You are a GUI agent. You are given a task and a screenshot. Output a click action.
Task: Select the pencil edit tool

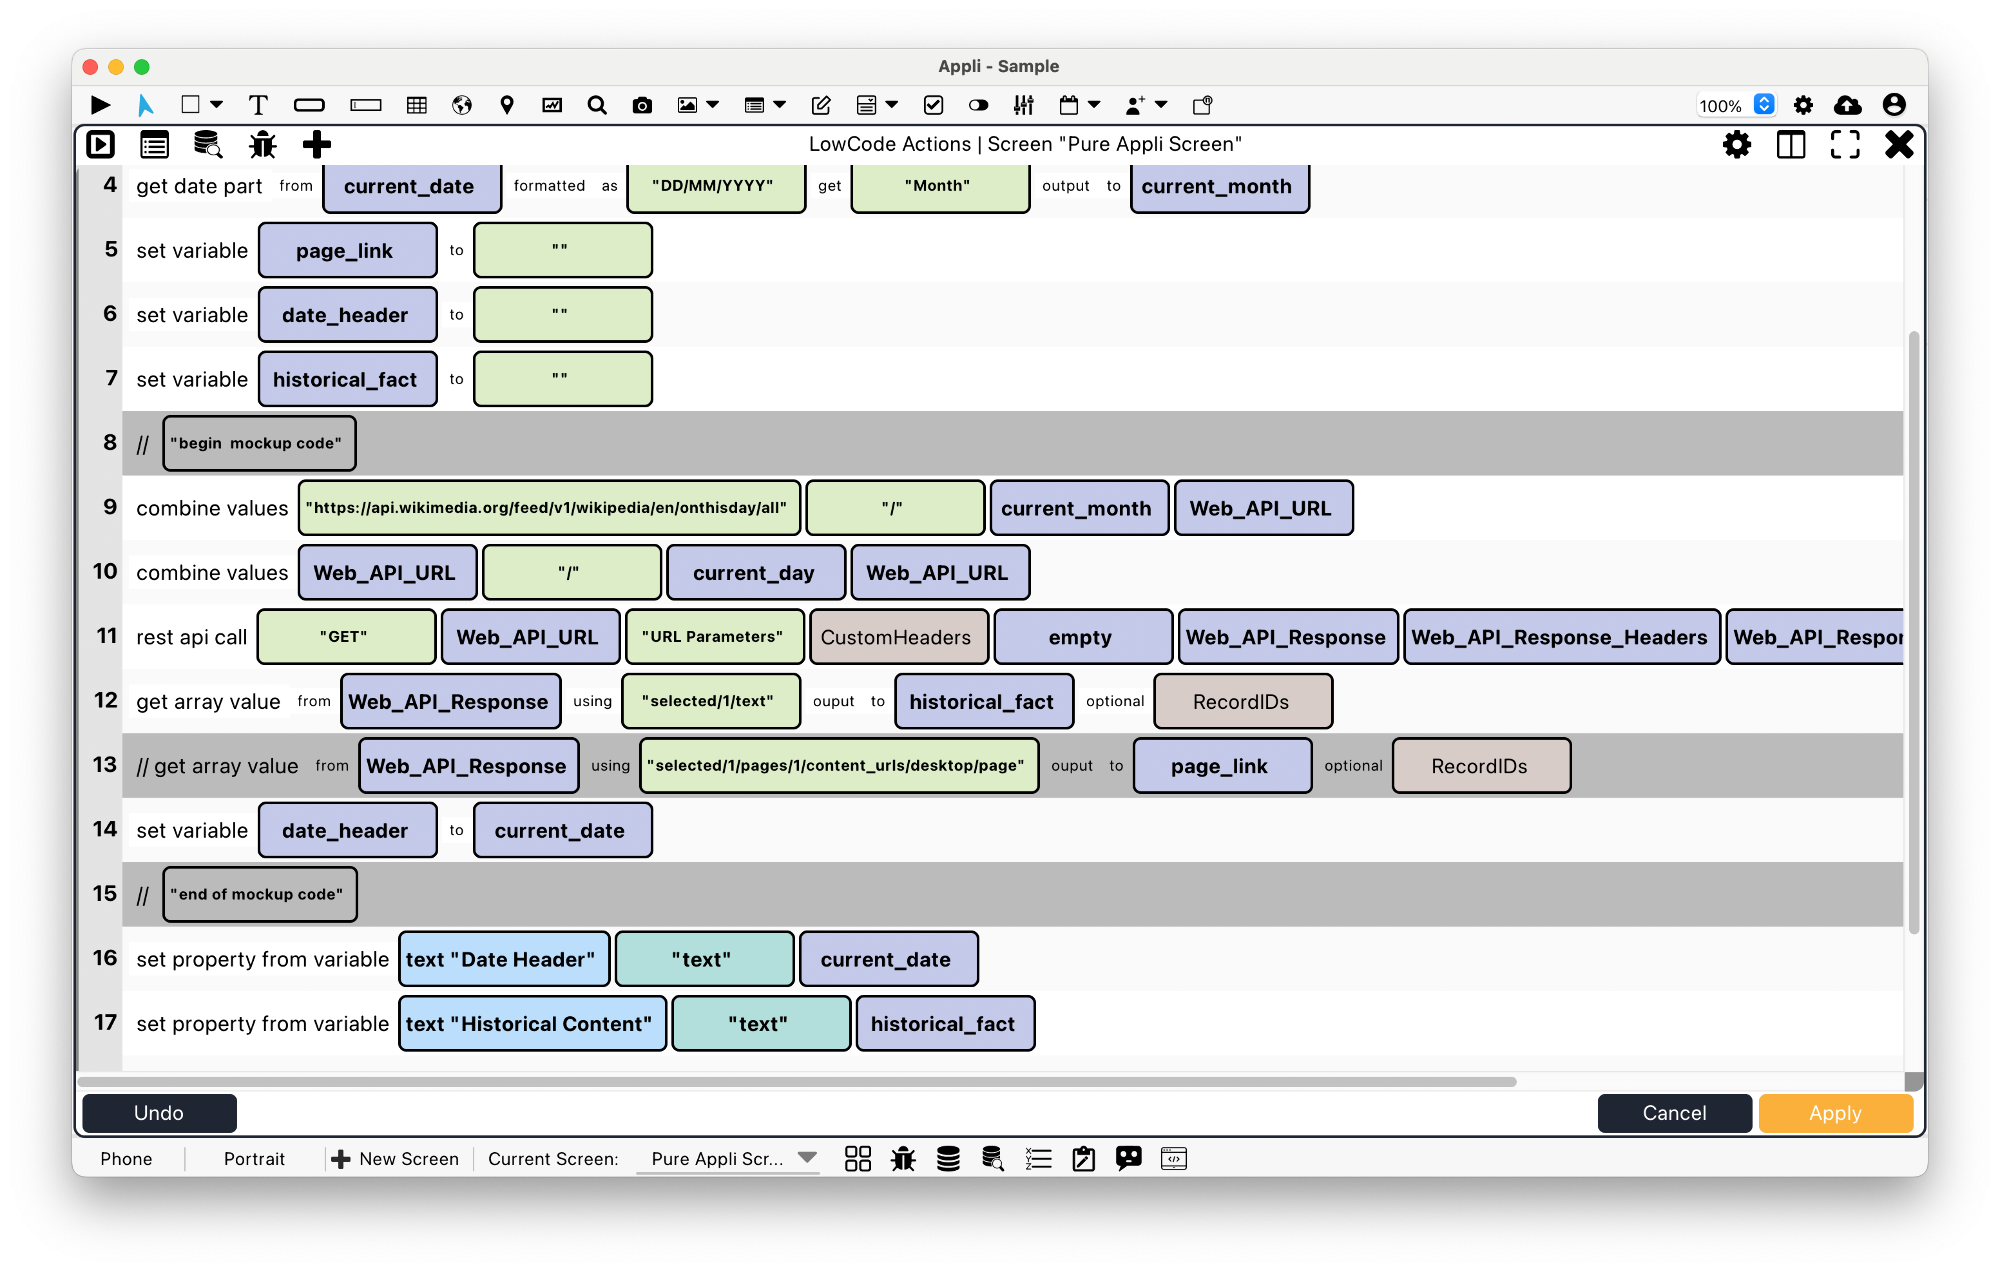[821, 105]
